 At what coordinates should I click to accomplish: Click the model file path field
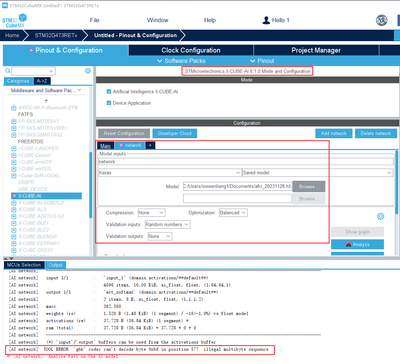[x=237, y=186]
